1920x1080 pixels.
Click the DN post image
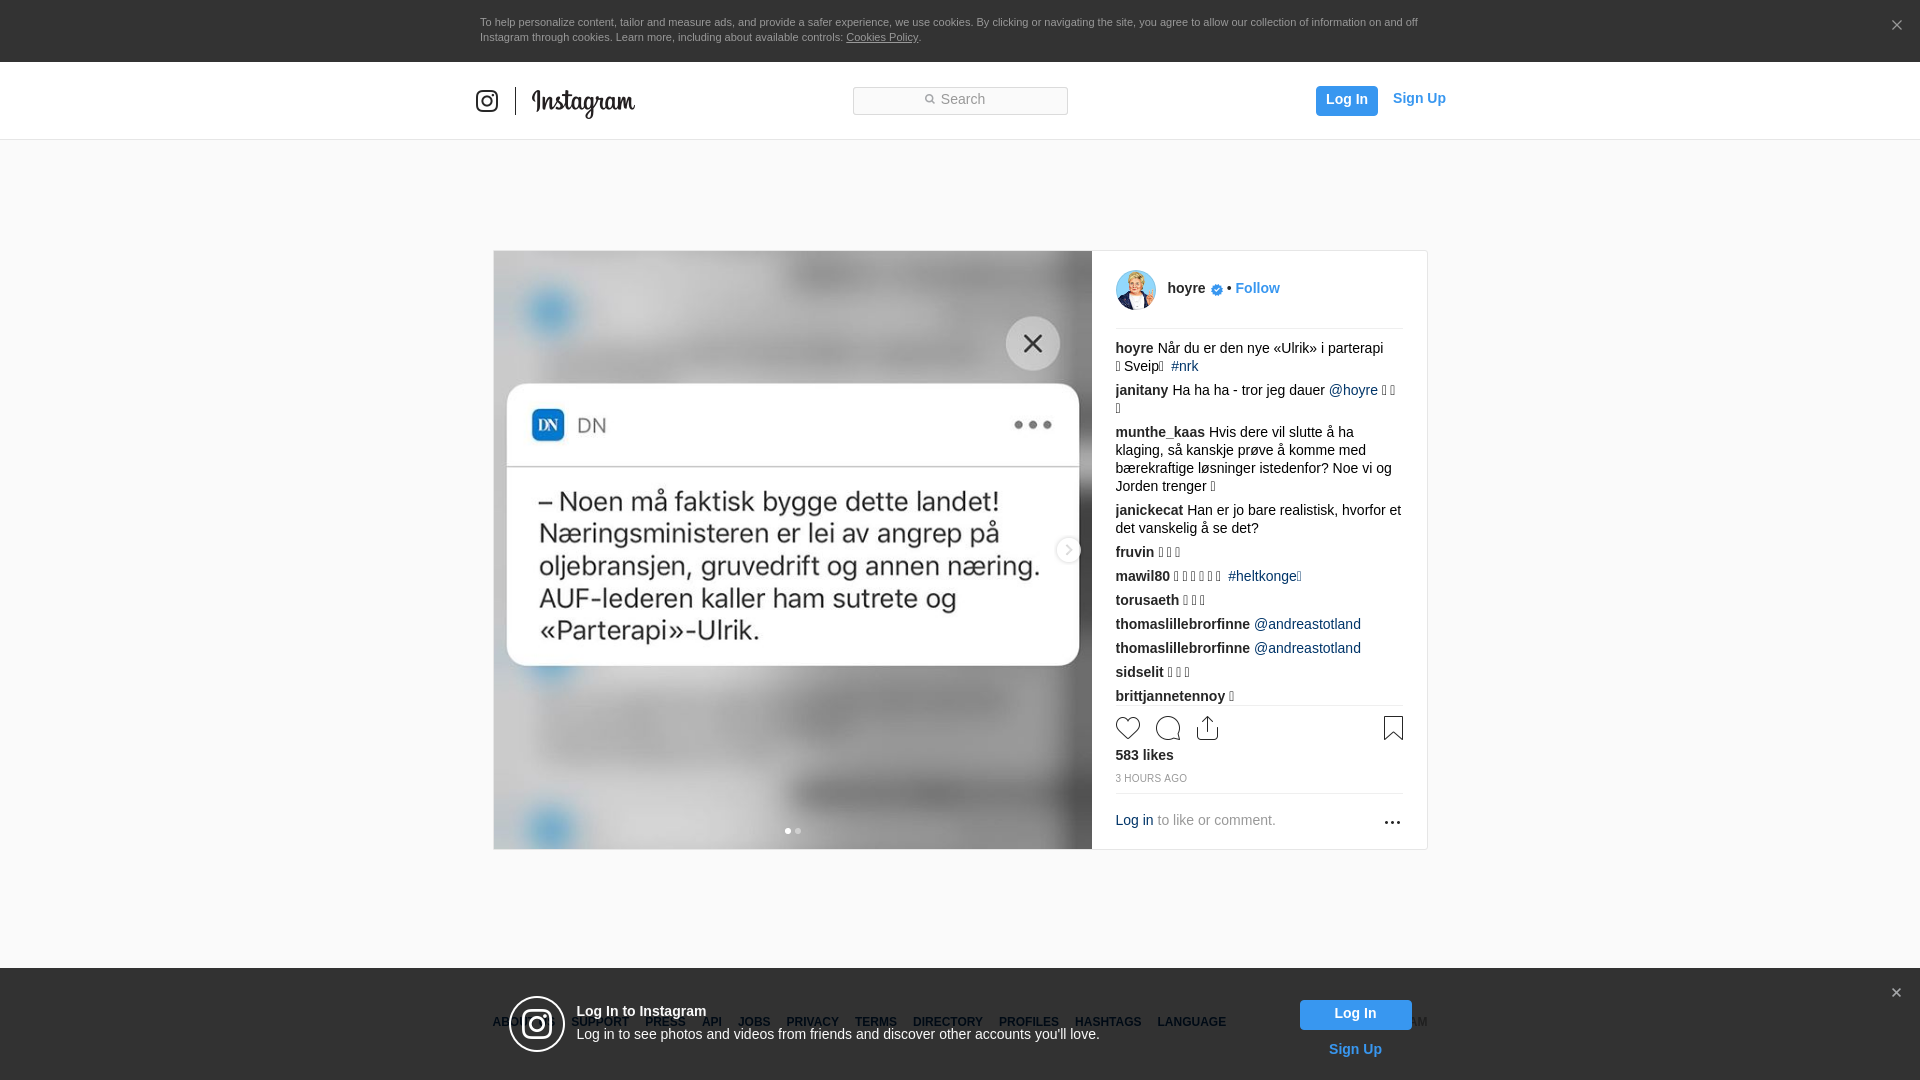tap(792, 550)
